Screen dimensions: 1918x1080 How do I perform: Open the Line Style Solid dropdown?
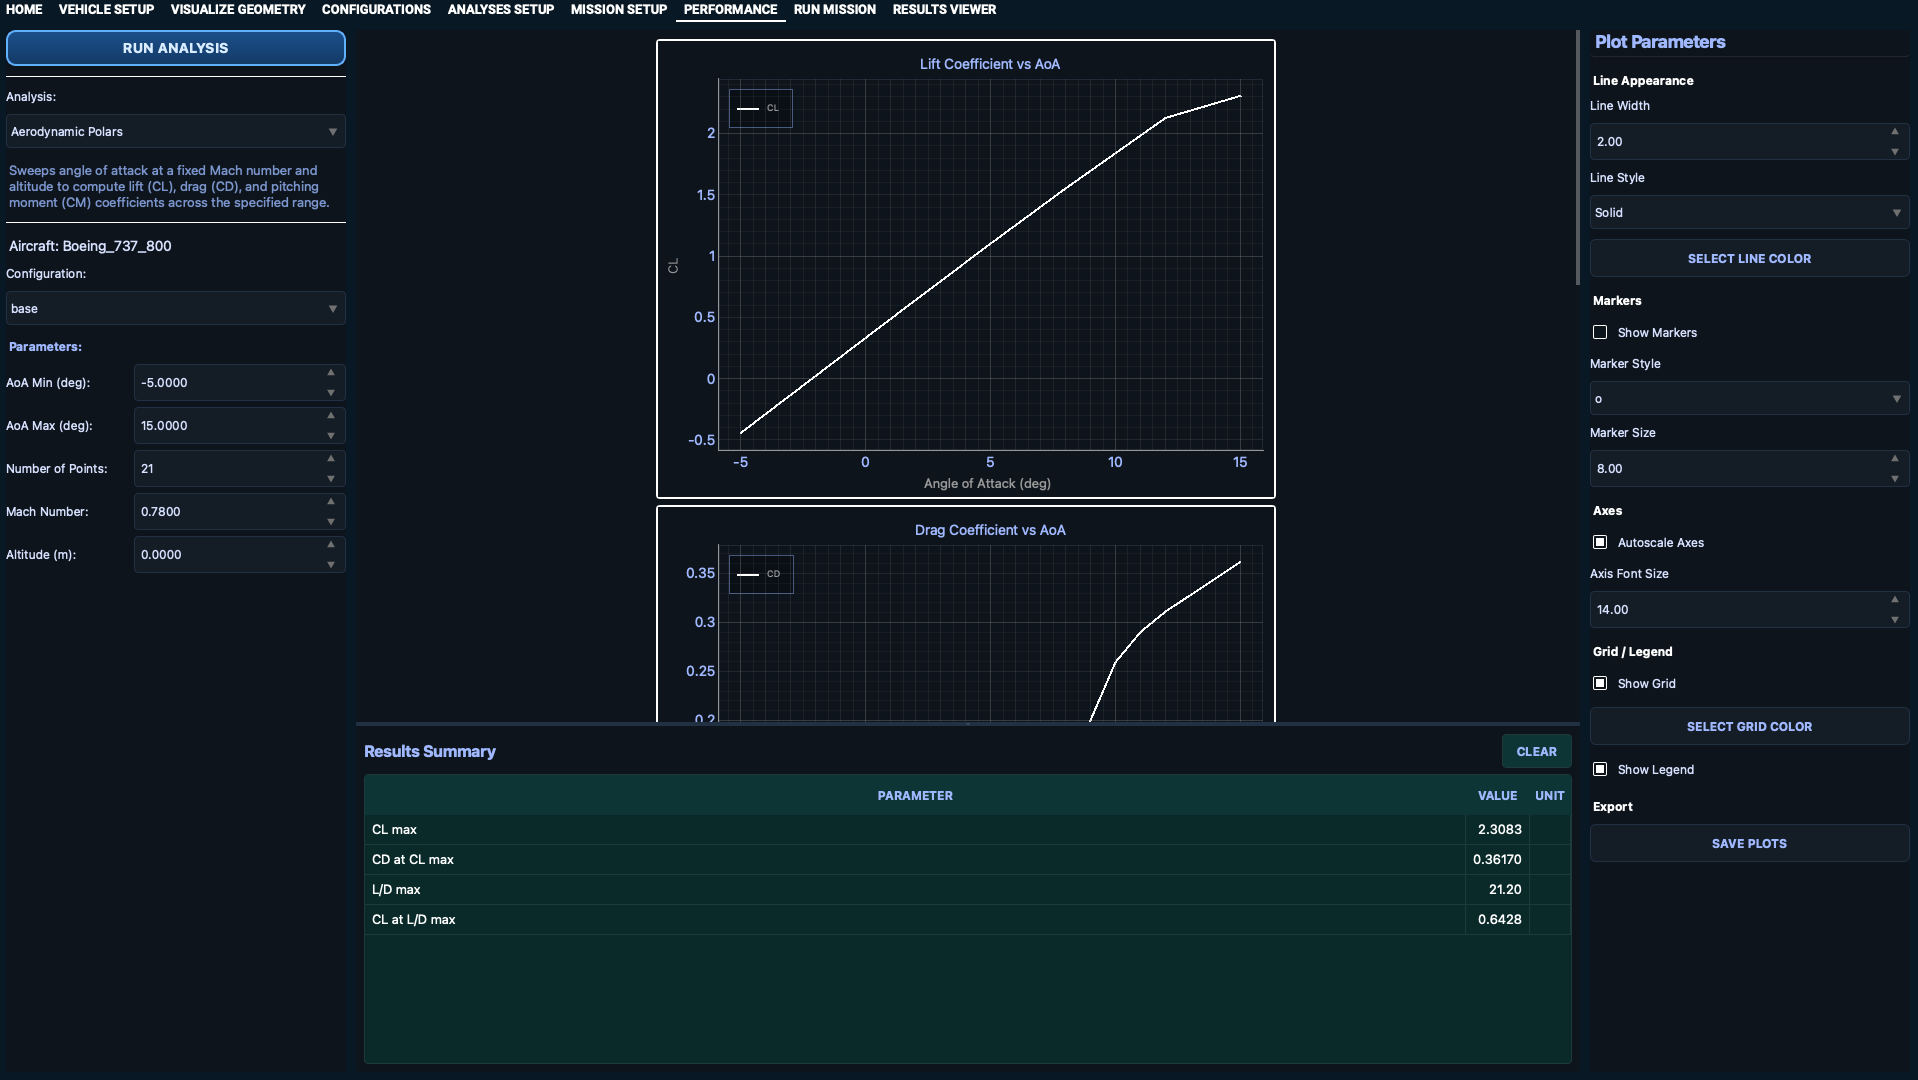(x=1749, y=213)
